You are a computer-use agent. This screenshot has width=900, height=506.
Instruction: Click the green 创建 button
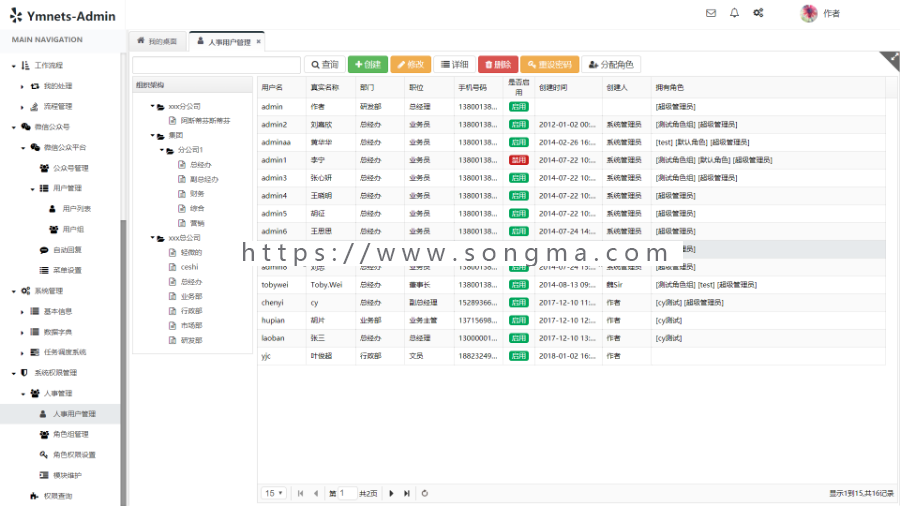point(368,65)
